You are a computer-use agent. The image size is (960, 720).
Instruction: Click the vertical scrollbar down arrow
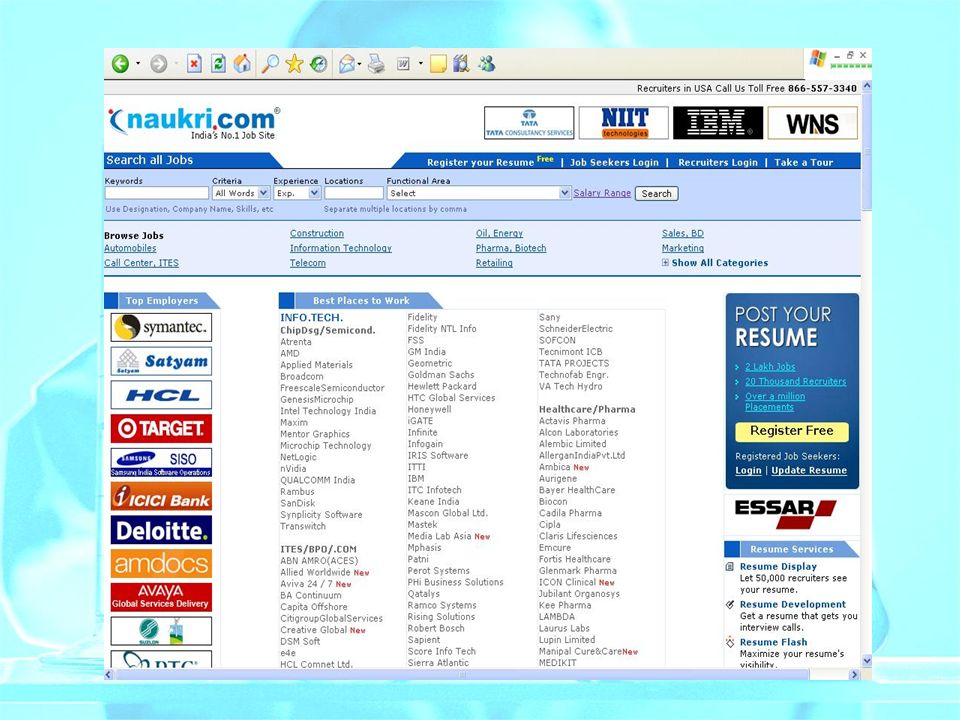[866, 661]
